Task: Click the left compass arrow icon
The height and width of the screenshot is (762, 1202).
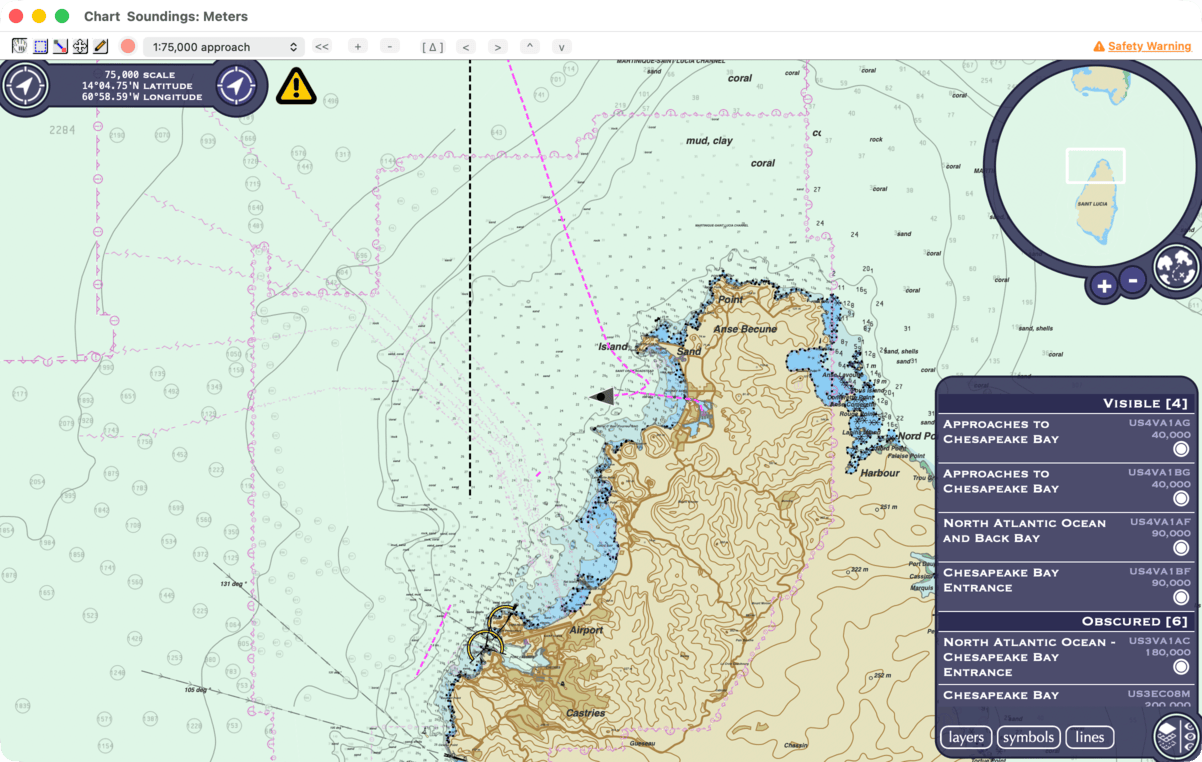Action: (x=25, y=85)
